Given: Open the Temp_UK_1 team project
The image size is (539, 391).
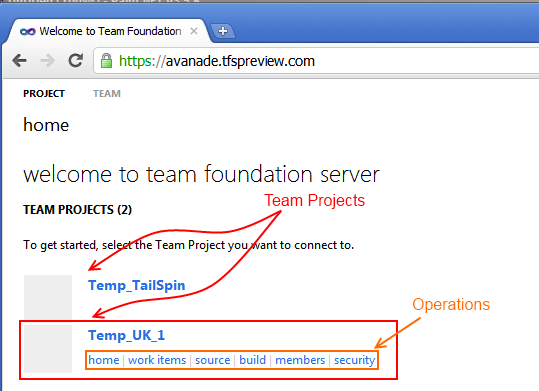Looking at the screenshot, I should 126,335.
